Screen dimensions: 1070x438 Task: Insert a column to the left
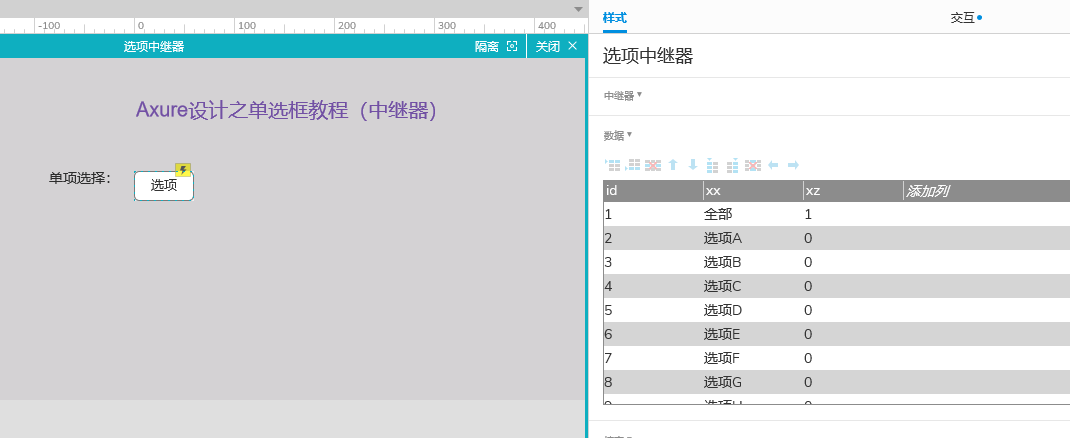click(x=712, y=165)
